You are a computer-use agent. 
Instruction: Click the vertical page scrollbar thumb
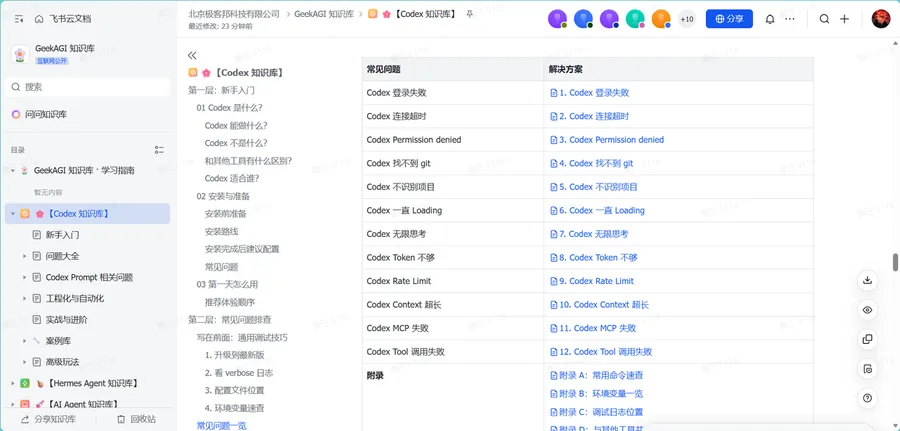(895, 262)
